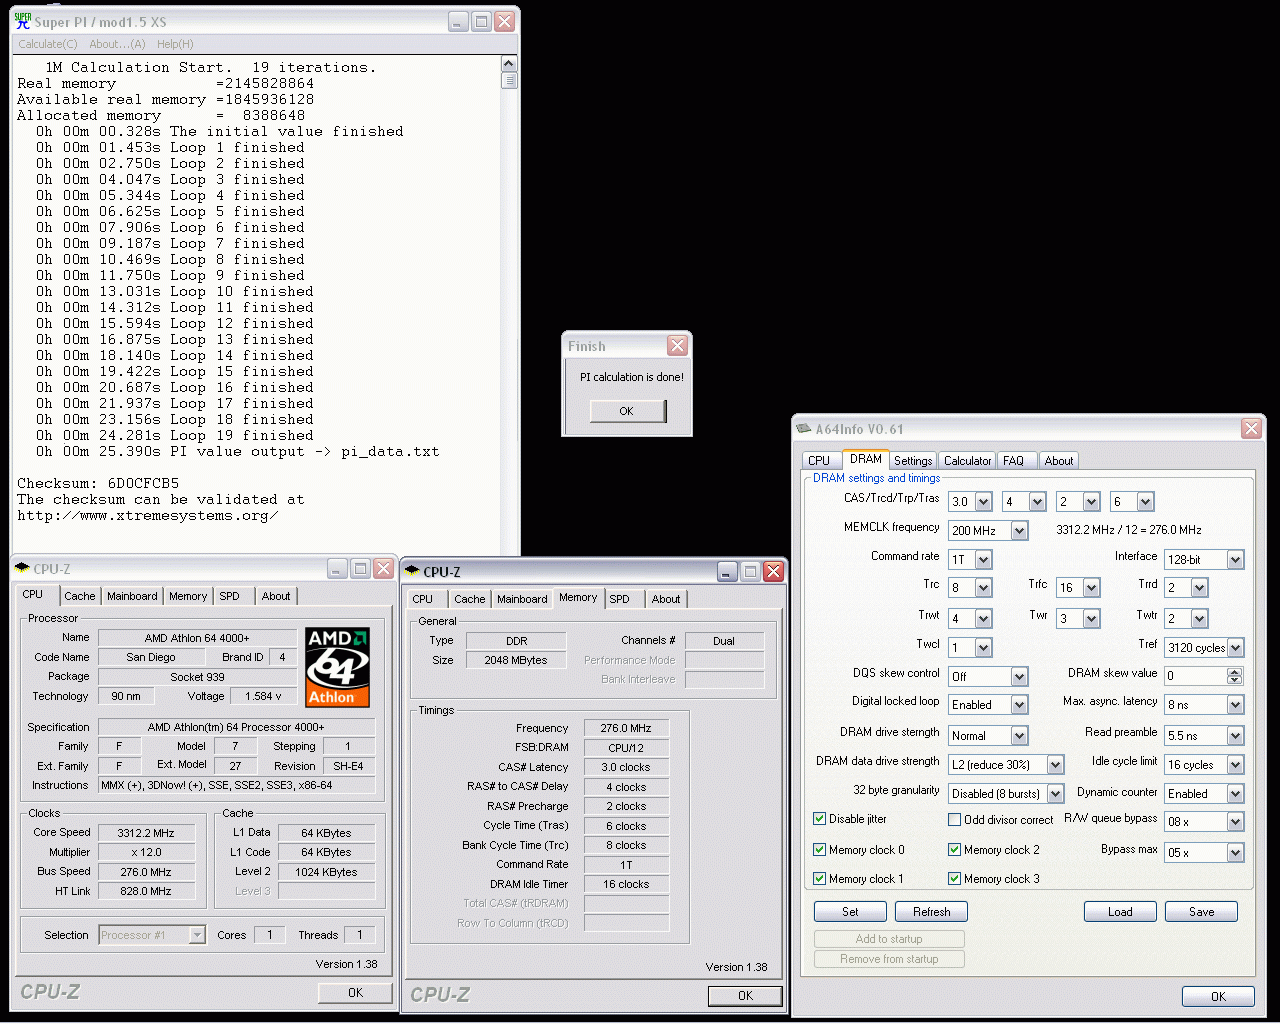The image size is (1280, 1024).
Task: Click Frequency 276.0 MHz value
Action: [x=626, y=728]
